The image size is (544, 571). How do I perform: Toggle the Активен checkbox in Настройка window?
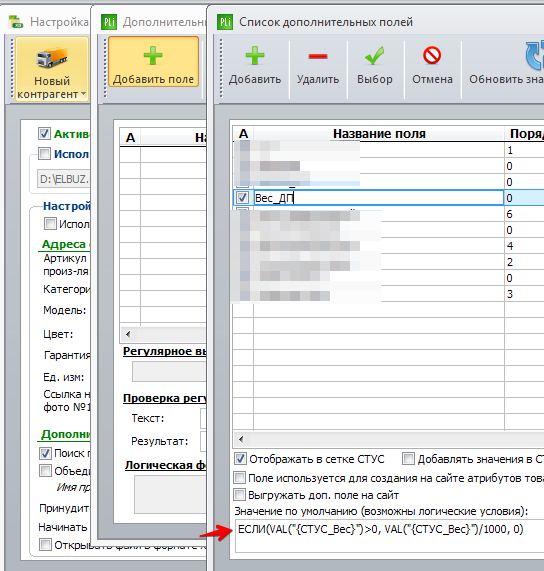(x=44, y=134)
